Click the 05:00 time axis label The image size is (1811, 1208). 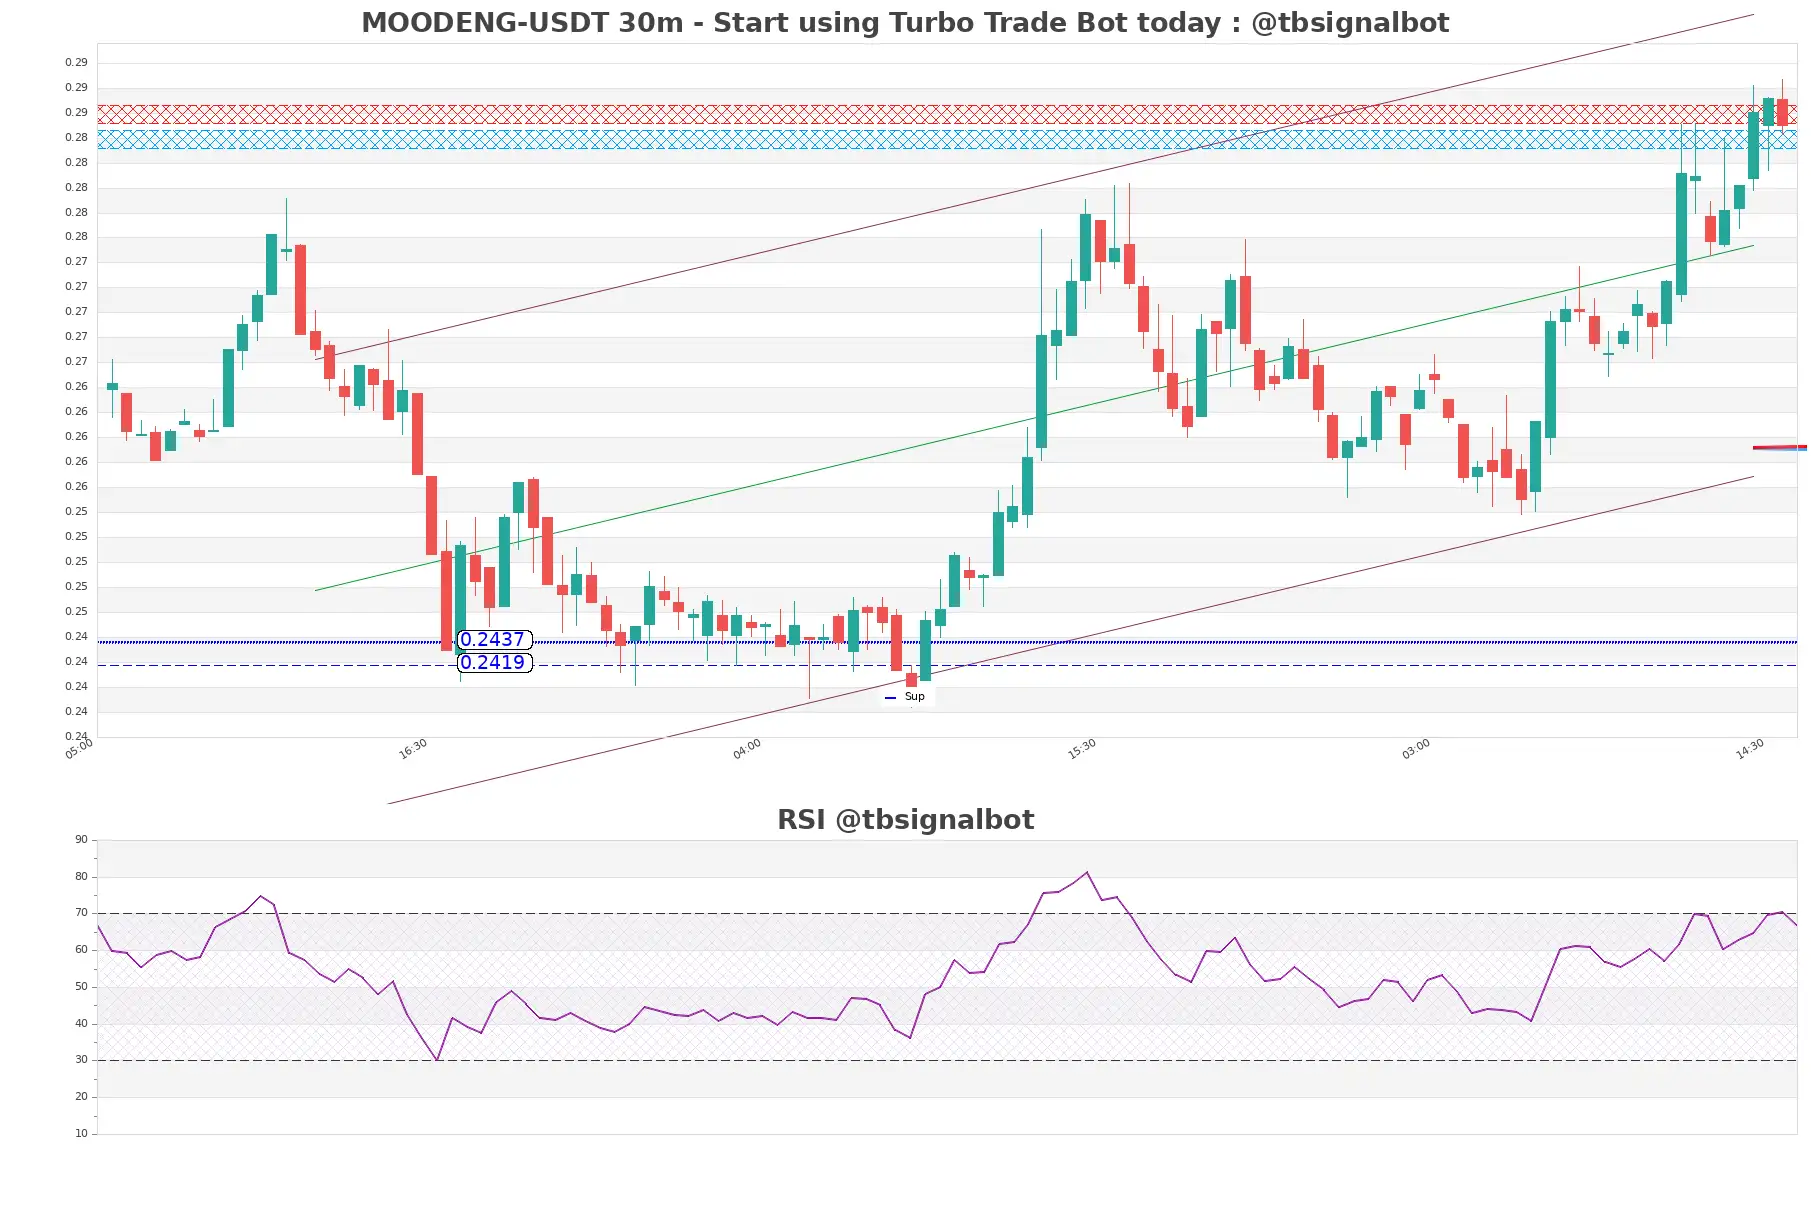point(79,749)
